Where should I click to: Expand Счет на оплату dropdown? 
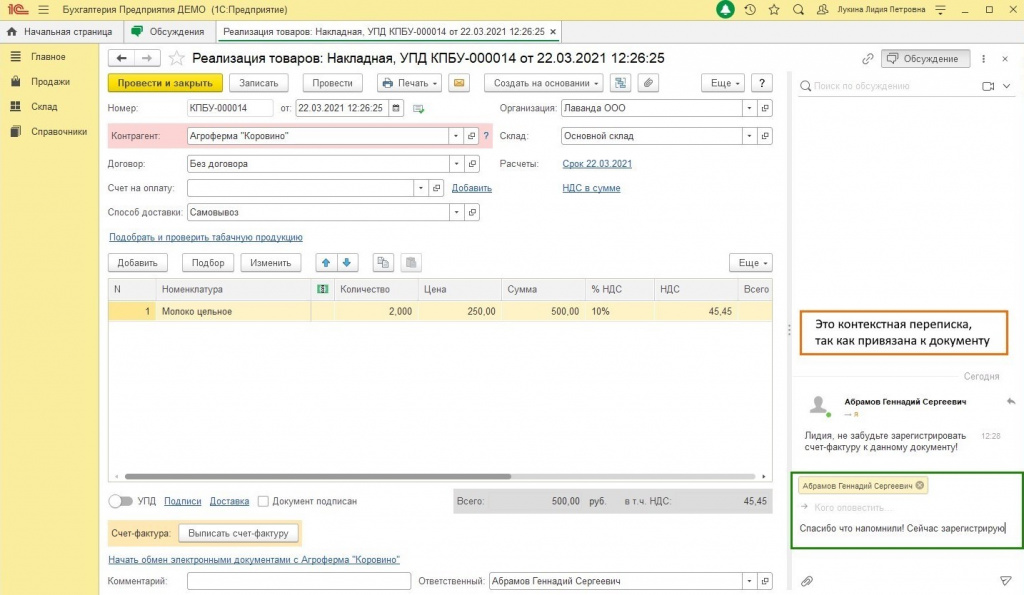421,188
